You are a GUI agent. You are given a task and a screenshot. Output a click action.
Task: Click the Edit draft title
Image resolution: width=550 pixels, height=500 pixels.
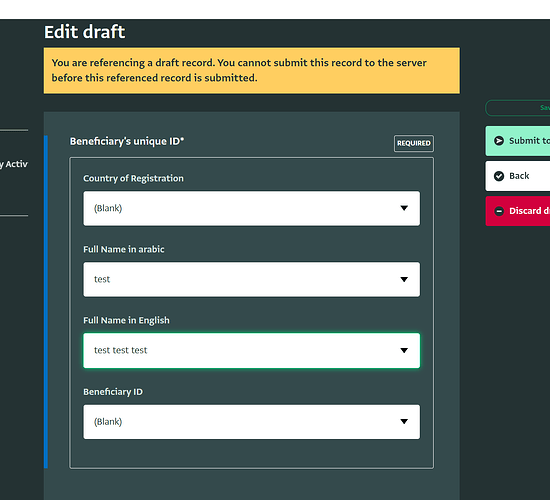85,32
